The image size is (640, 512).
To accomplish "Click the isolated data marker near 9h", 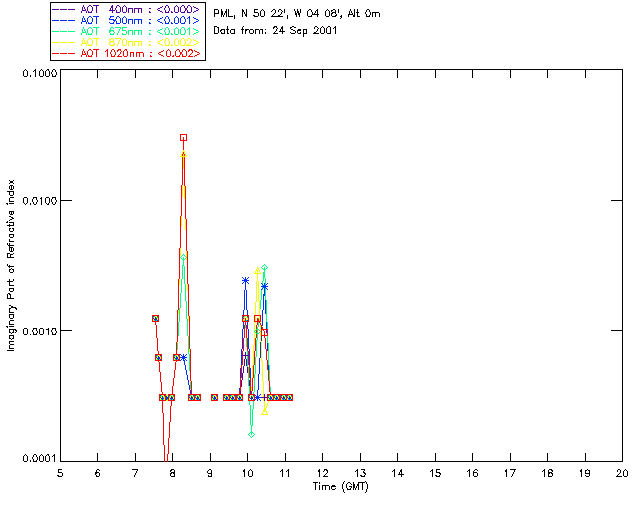I will point(214,397).
